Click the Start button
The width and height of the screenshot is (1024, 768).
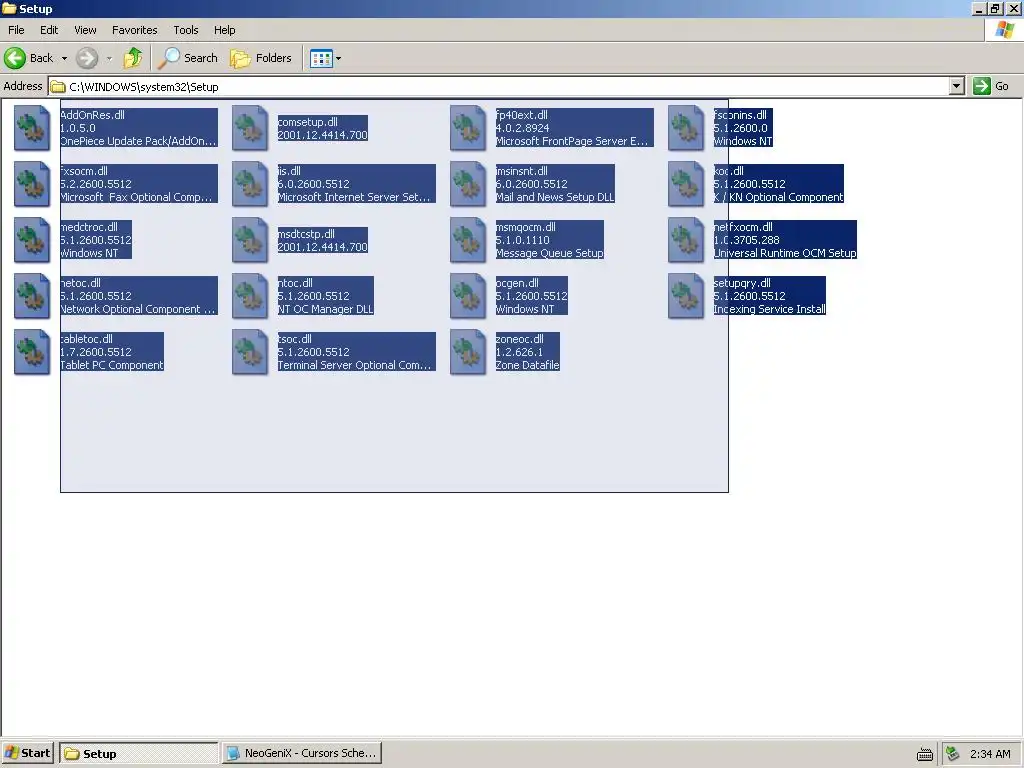28,753
